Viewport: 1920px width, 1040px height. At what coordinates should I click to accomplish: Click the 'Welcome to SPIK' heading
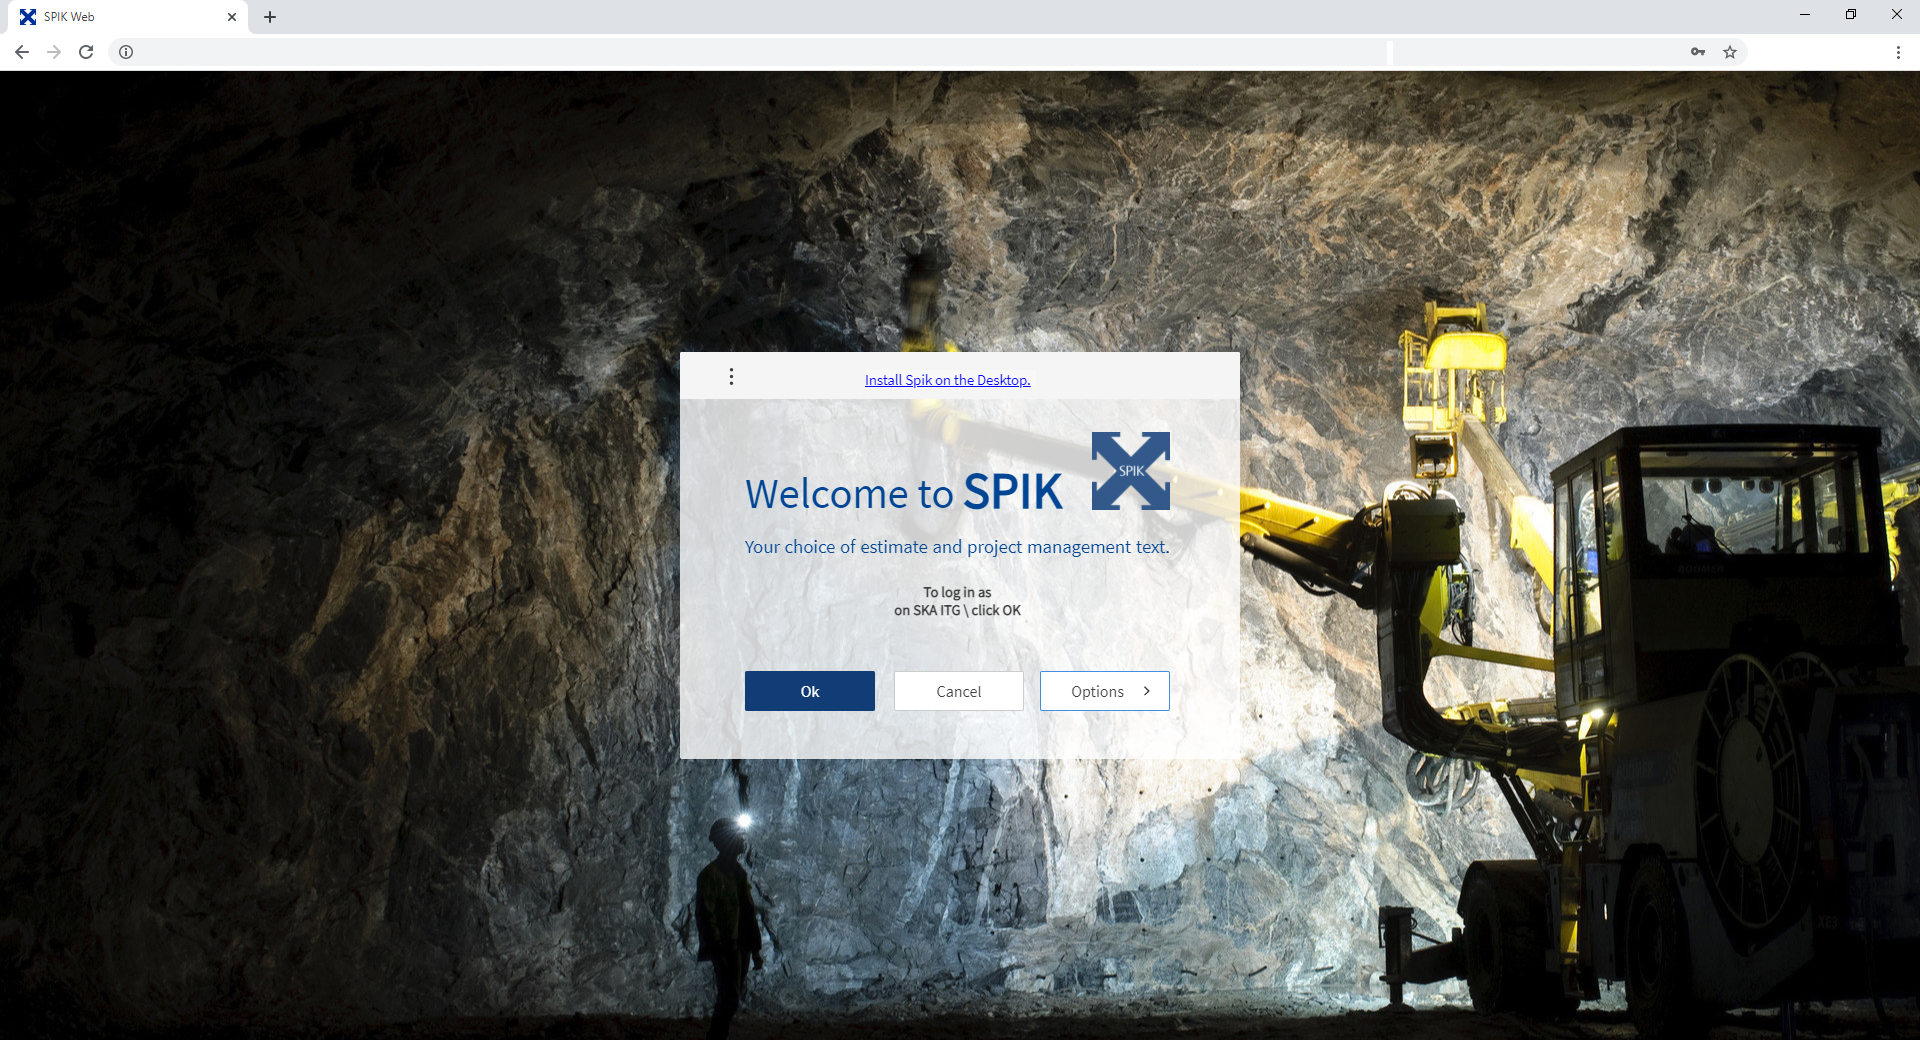pos(904,493)
